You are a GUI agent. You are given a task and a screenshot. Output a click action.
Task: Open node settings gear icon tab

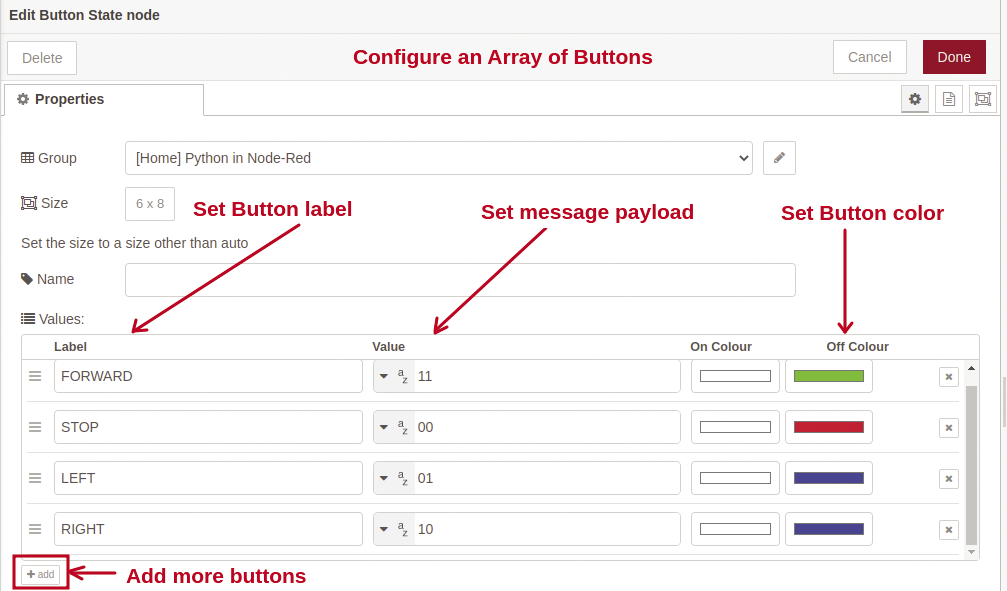[x=915, y=99]
